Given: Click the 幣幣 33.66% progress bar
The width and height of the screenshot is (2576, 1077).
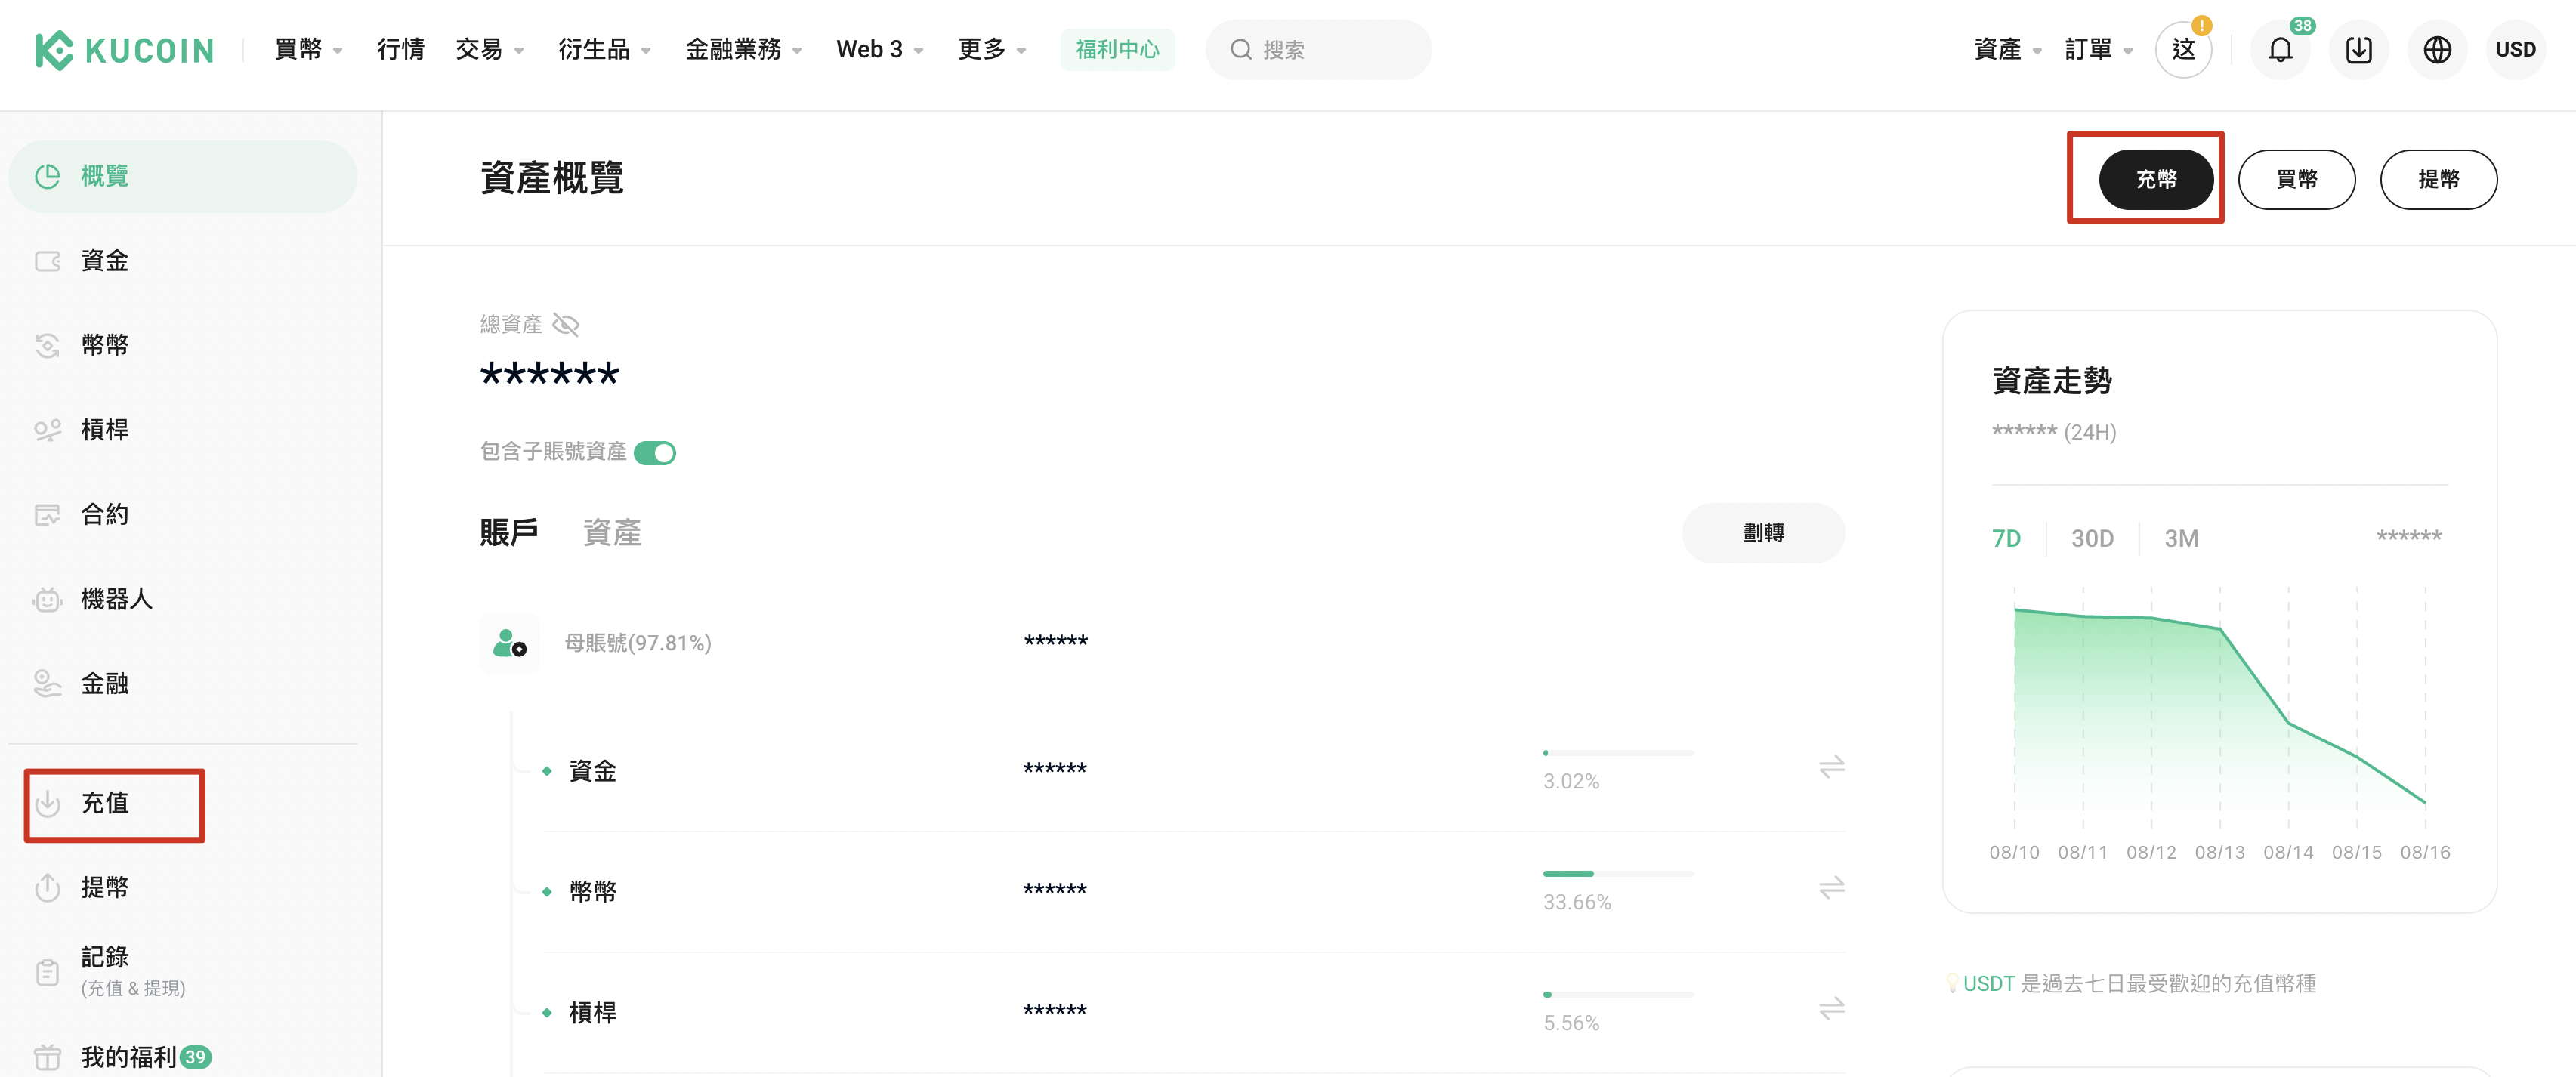Looking at the screenshot, I should pos(1618,873).
